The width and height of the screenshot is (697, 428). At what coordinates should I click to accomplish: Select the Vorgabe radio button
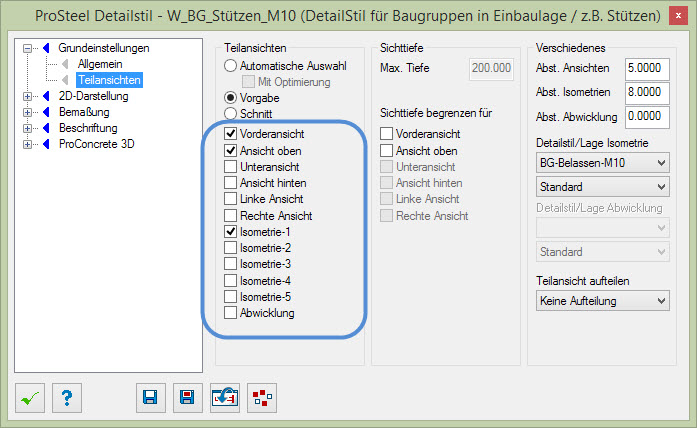(230, 98)
